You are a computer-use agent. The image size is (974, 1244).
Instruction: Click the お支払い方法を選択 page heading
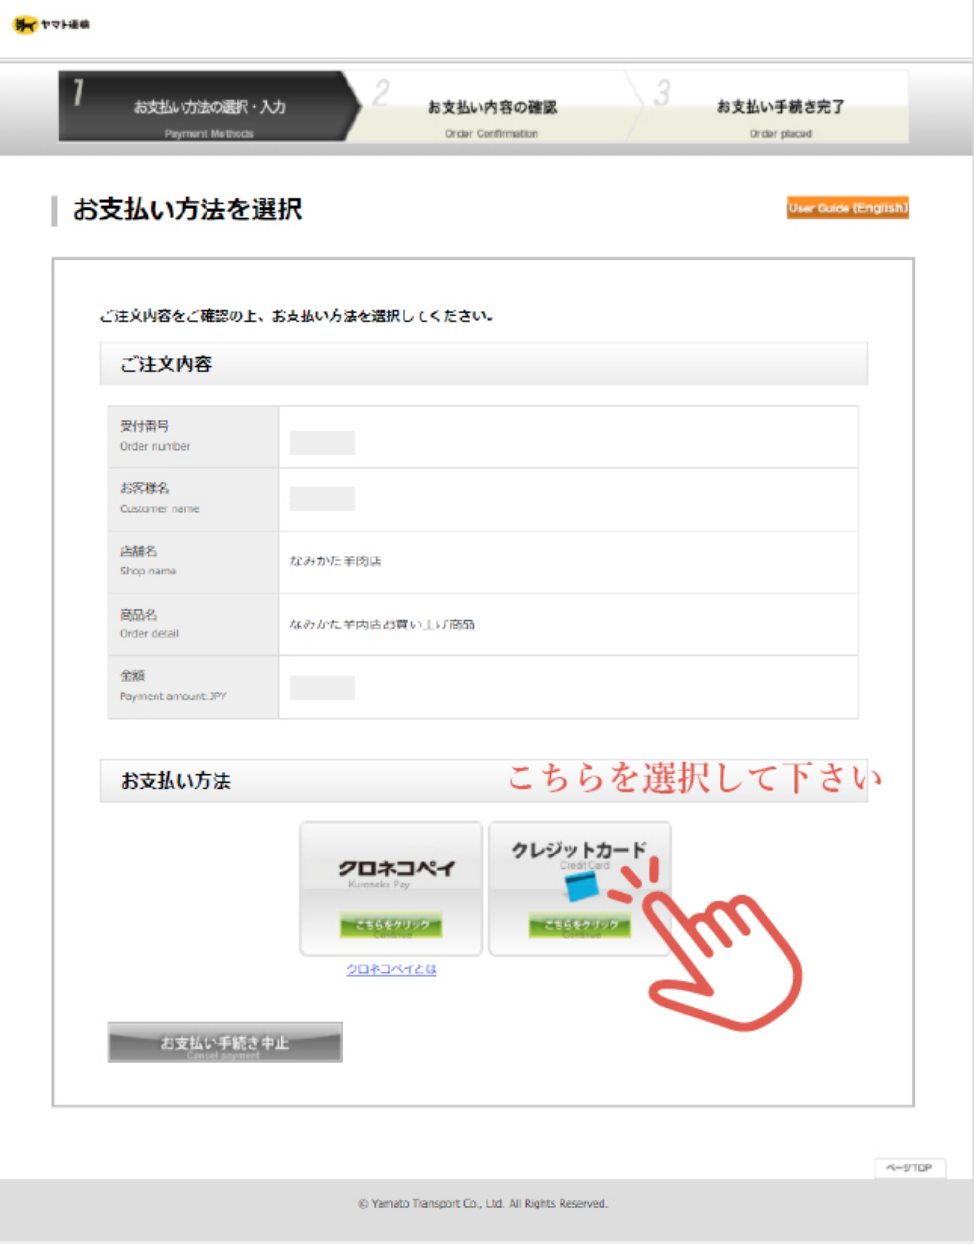tap(188, 209)
